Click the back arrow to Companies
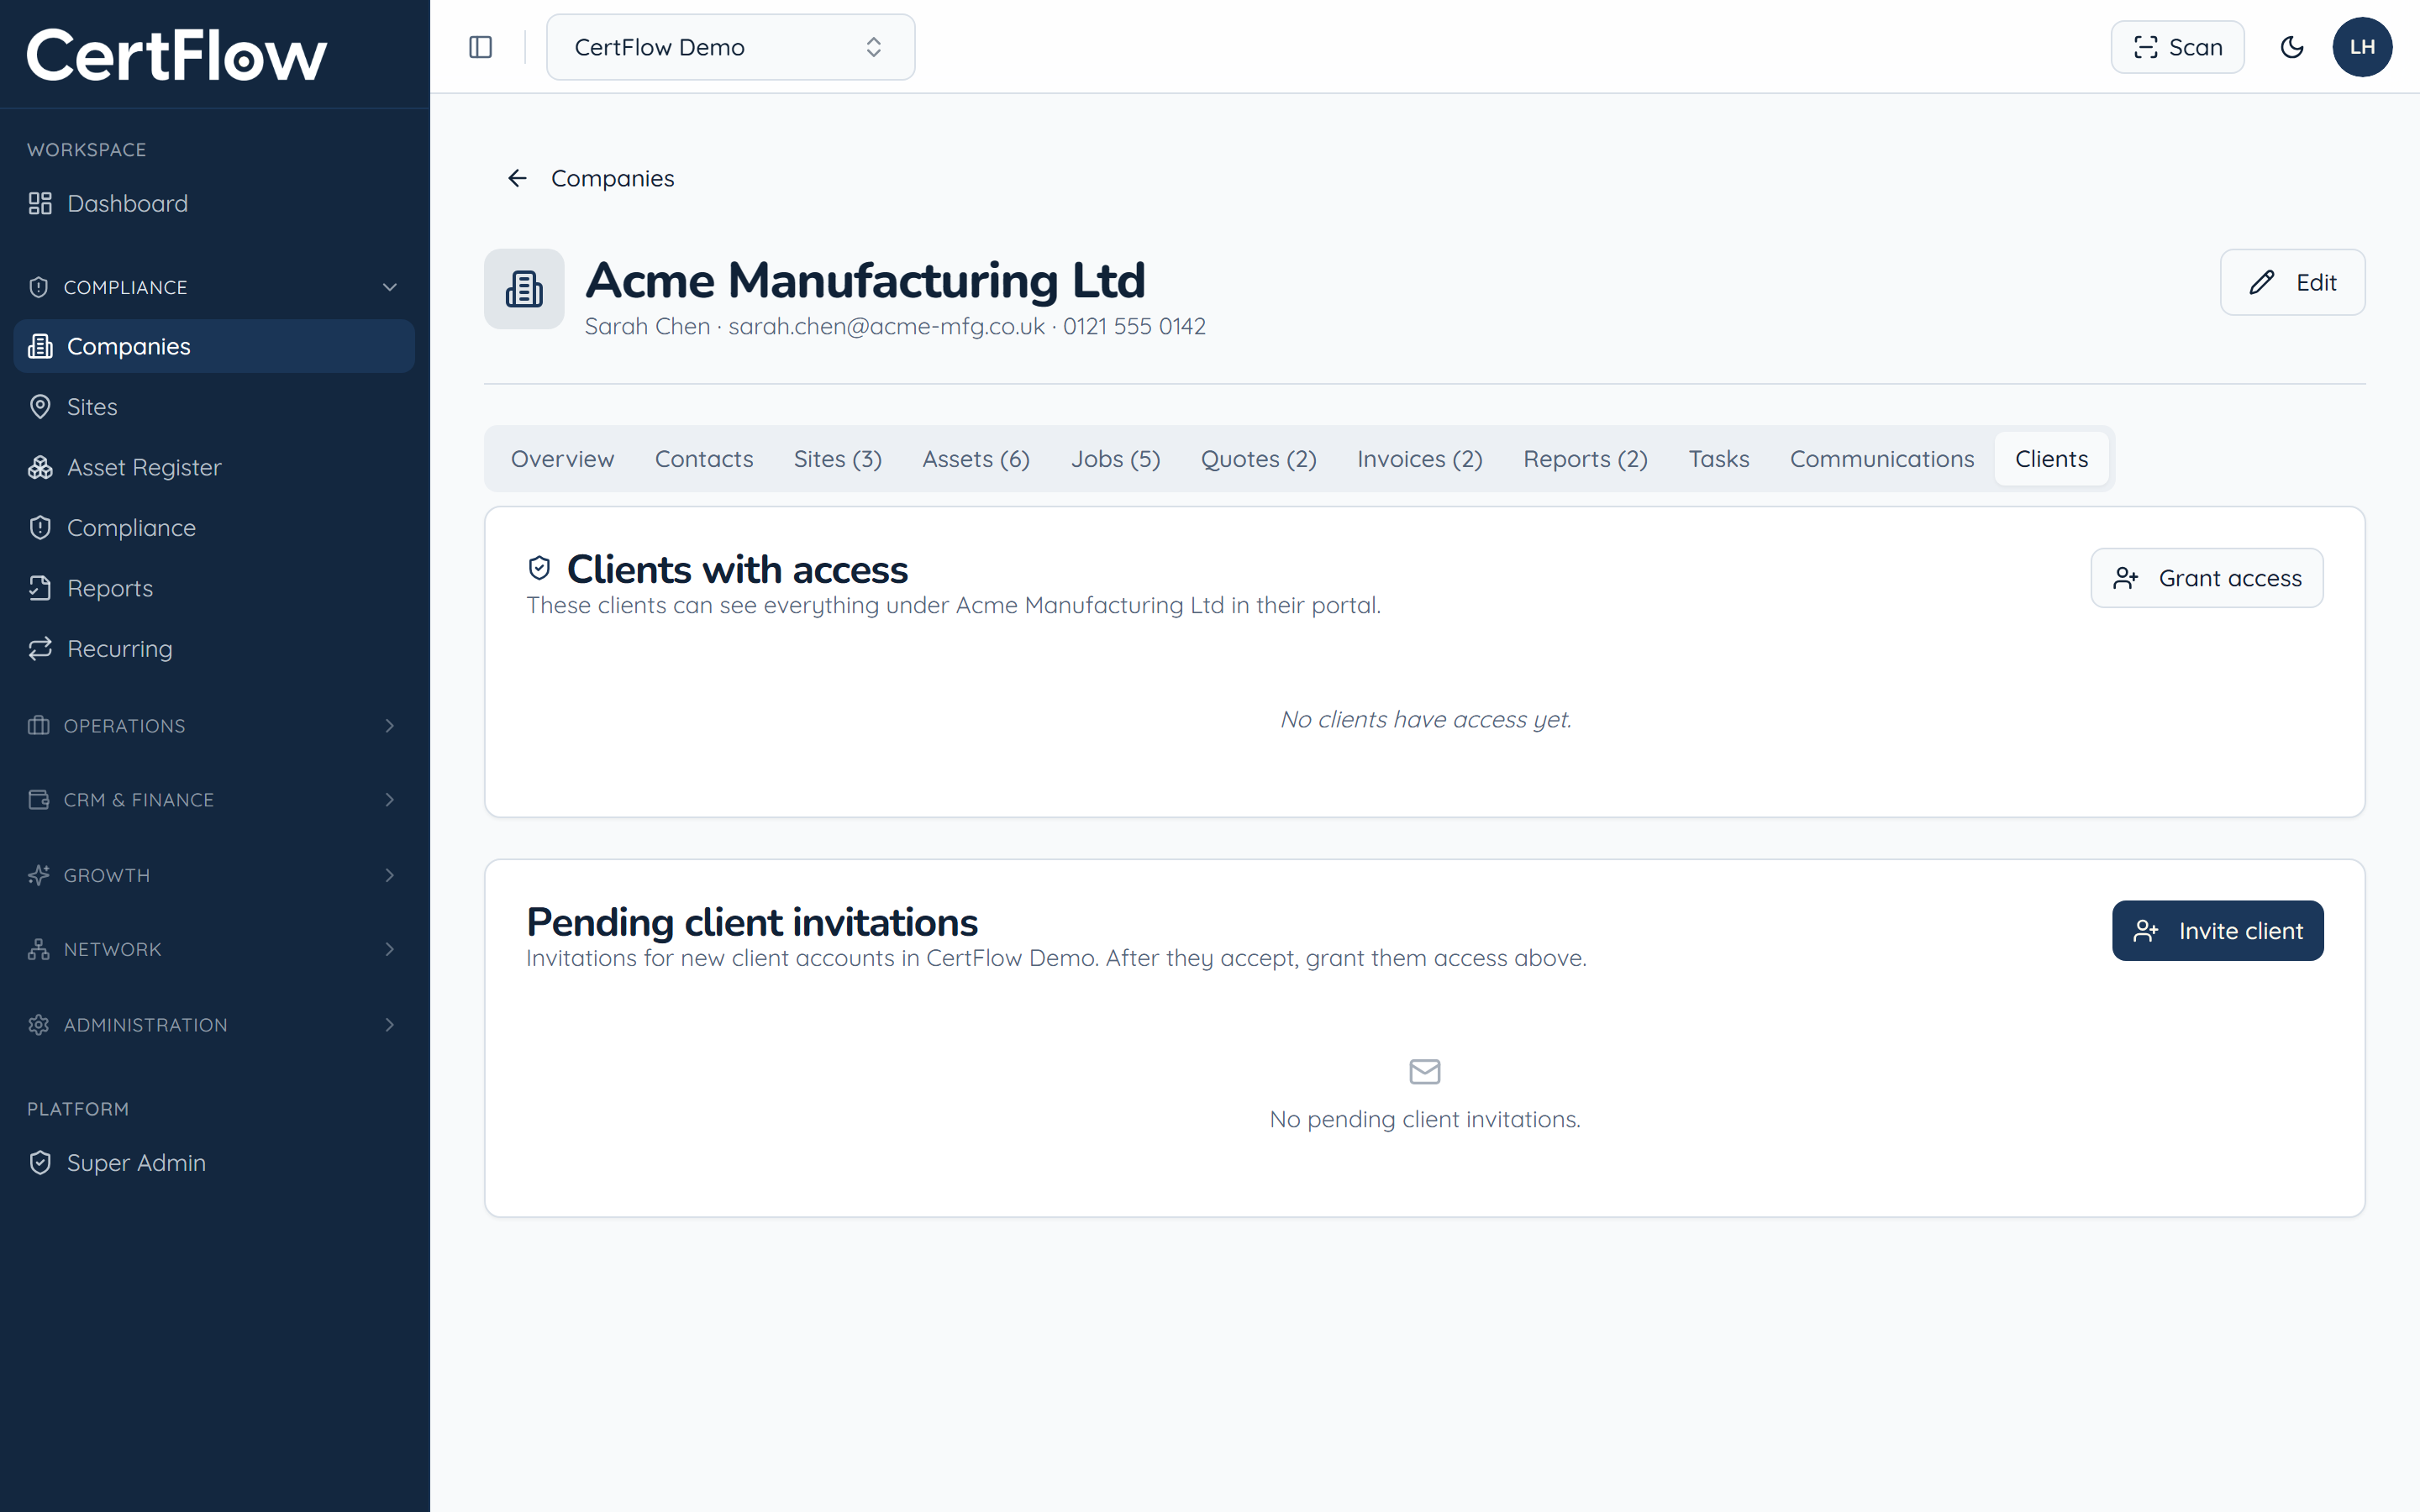The height and width of the screenshot is (1512, 2420). pos(517,178)
